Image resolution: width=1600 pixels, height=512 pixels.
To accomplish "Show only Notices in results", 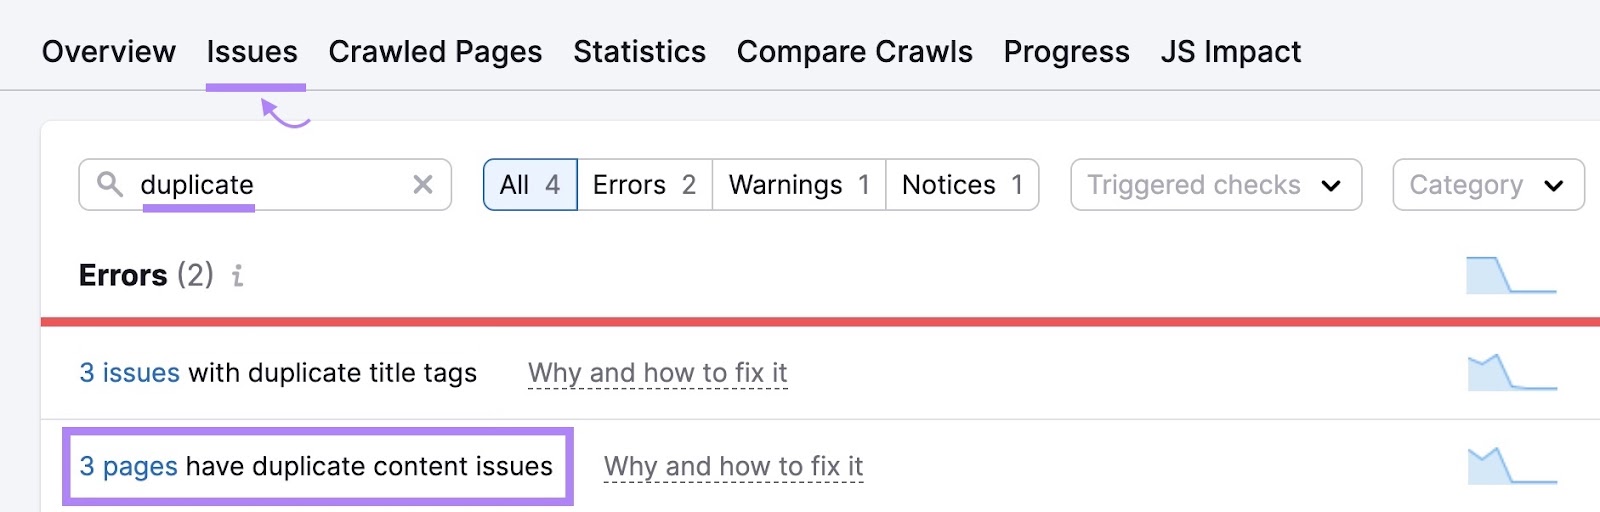I will [x=962, y=185].
